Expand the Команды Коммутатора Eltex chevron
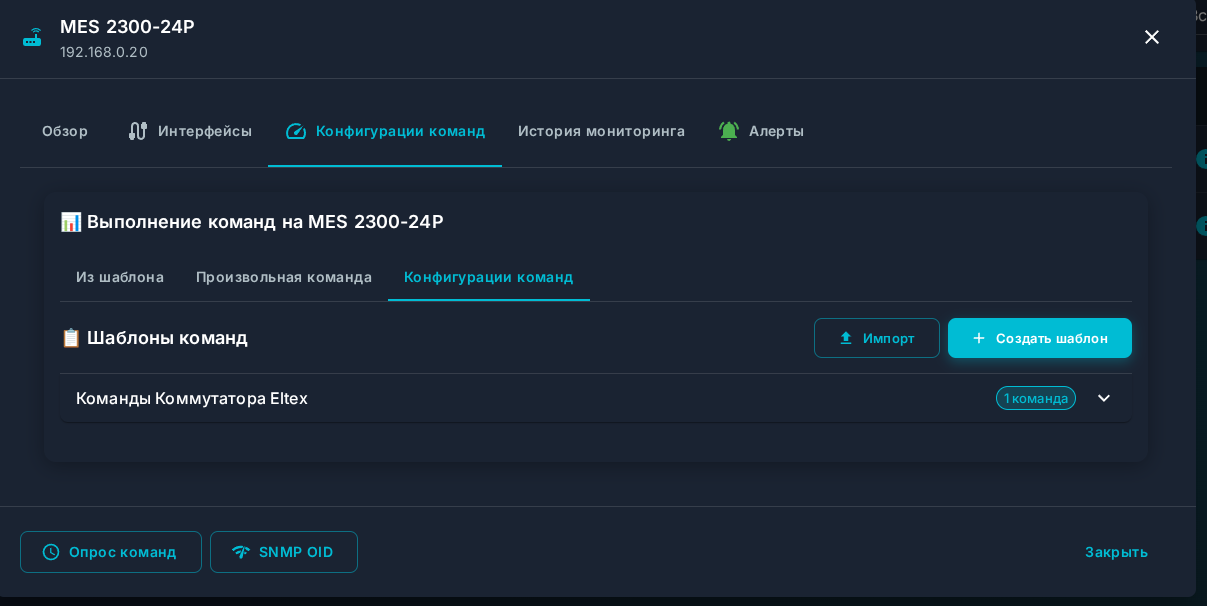Image resolution: width=1207 pixels, height=606 pixels. 1104,398
